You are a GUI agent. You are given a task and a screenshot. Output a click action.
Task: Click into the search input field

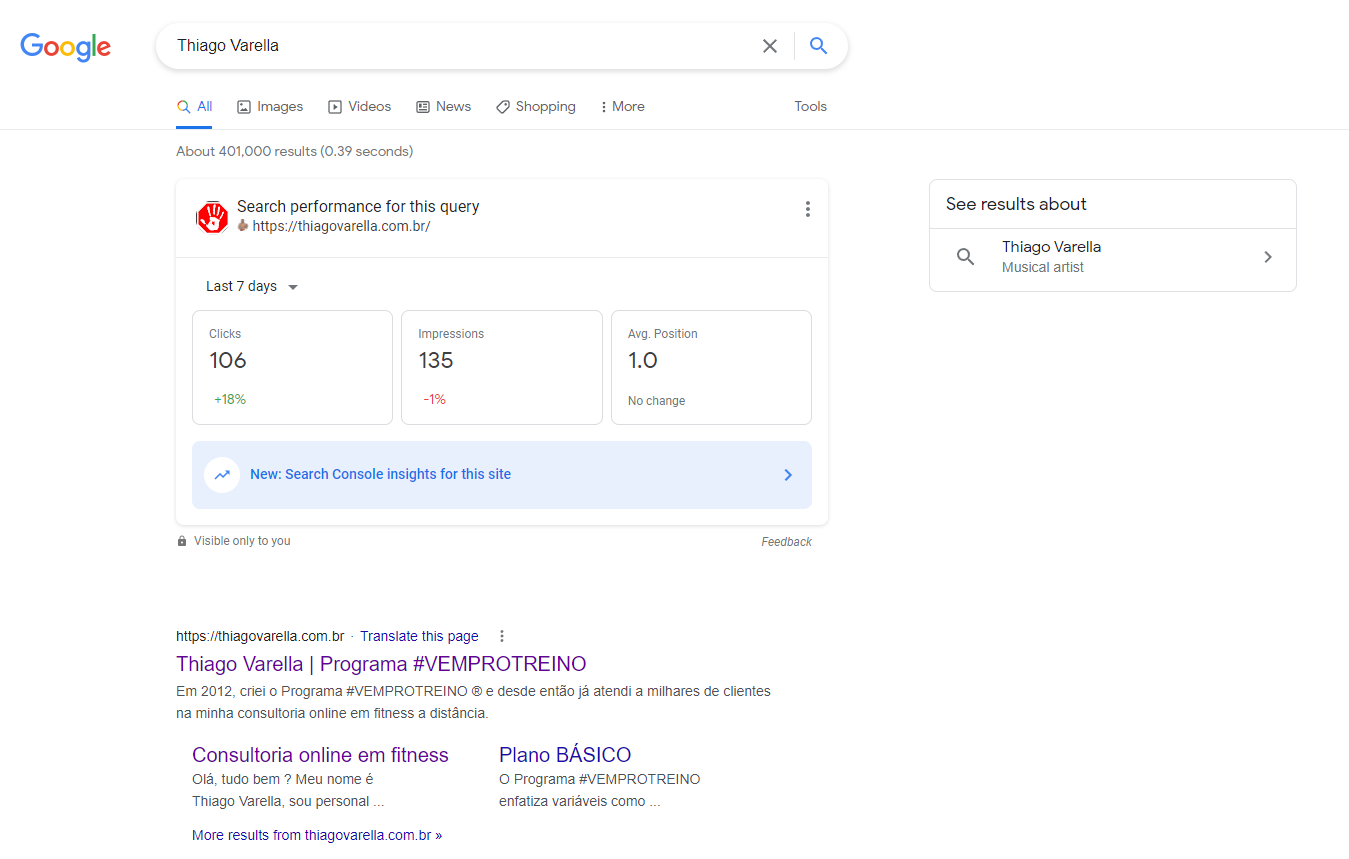tap(460, 46)
